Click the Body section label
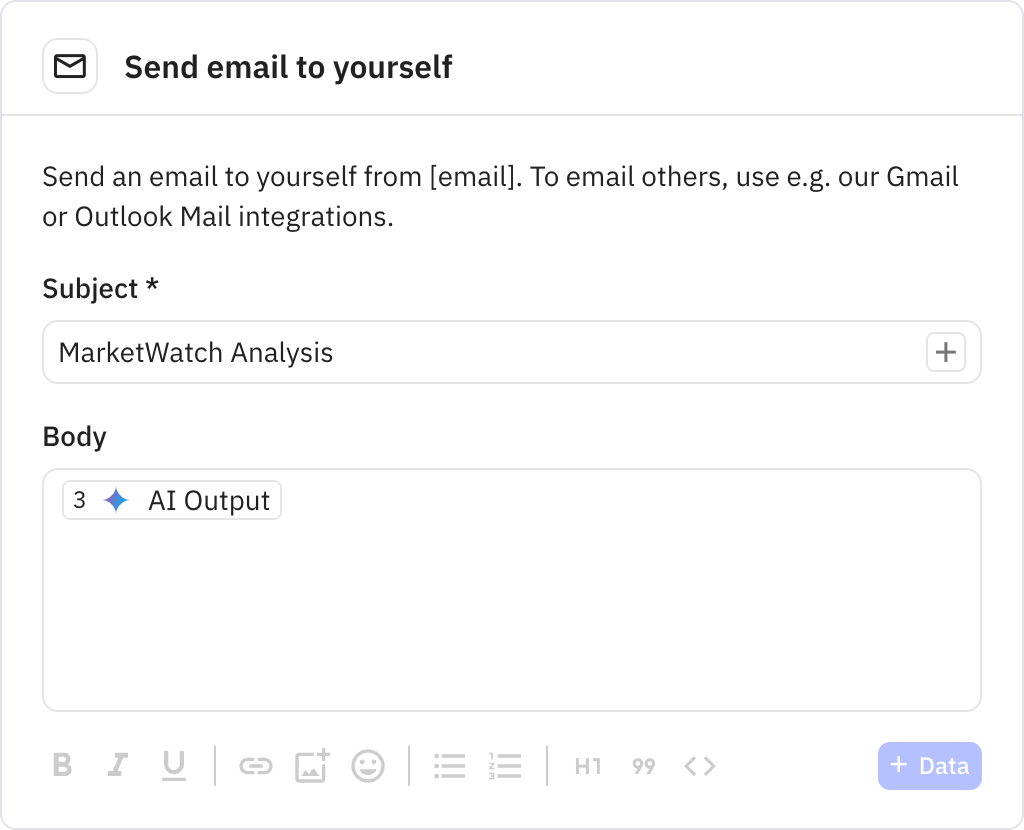The image size is (1024, 830). tap(75, 436)
